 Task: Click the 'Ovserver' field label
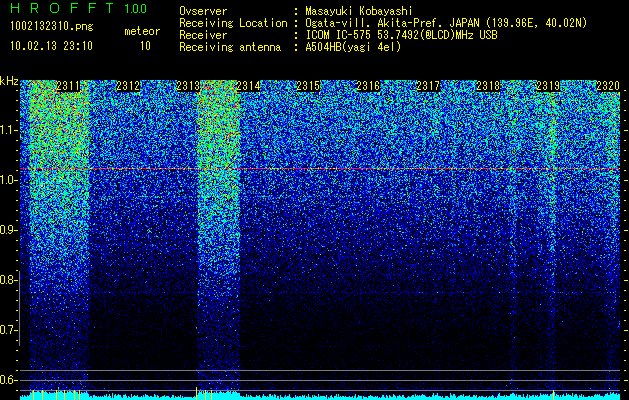[203, 11]
